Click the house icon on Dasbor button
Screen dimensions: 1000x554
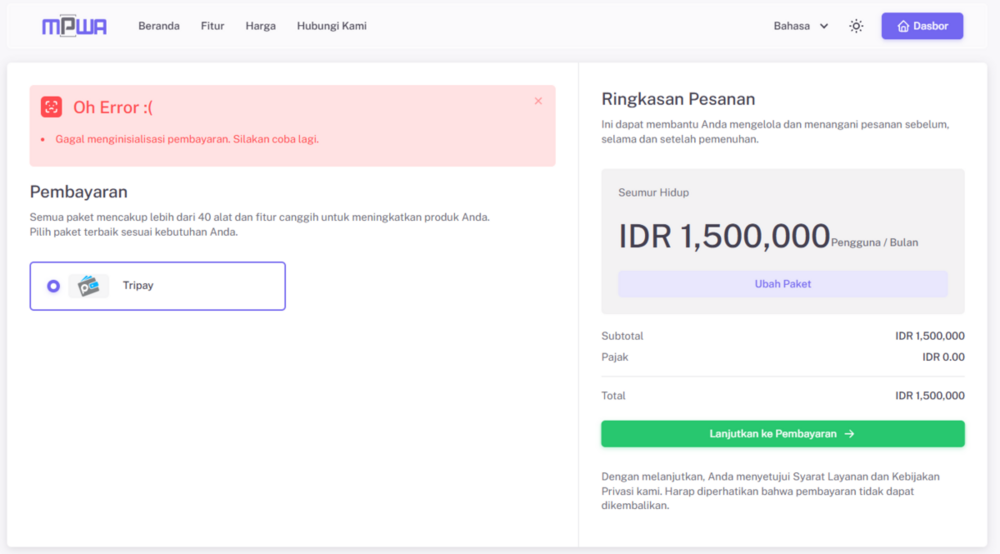pos(903,26)
